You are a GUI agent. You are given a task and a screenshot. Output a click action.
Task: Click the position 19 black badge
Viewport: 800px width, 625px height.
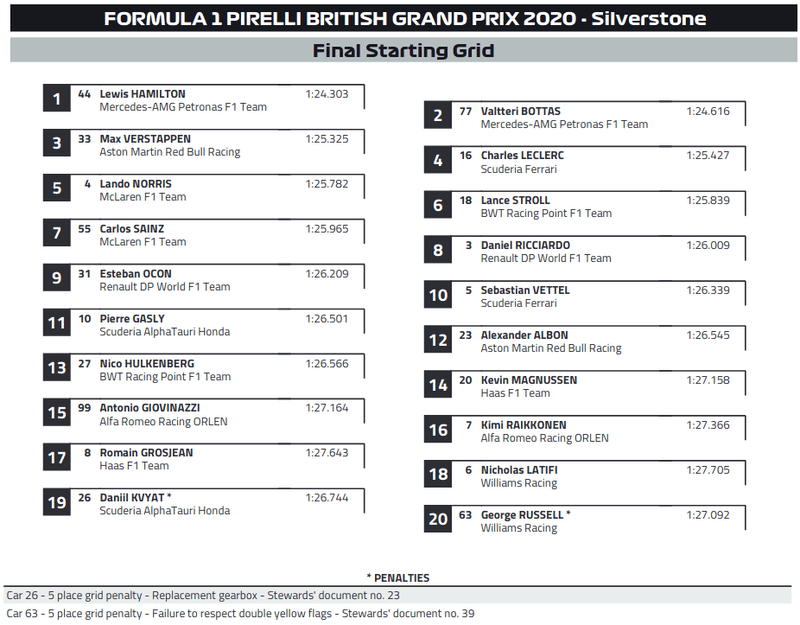point(57,503)
